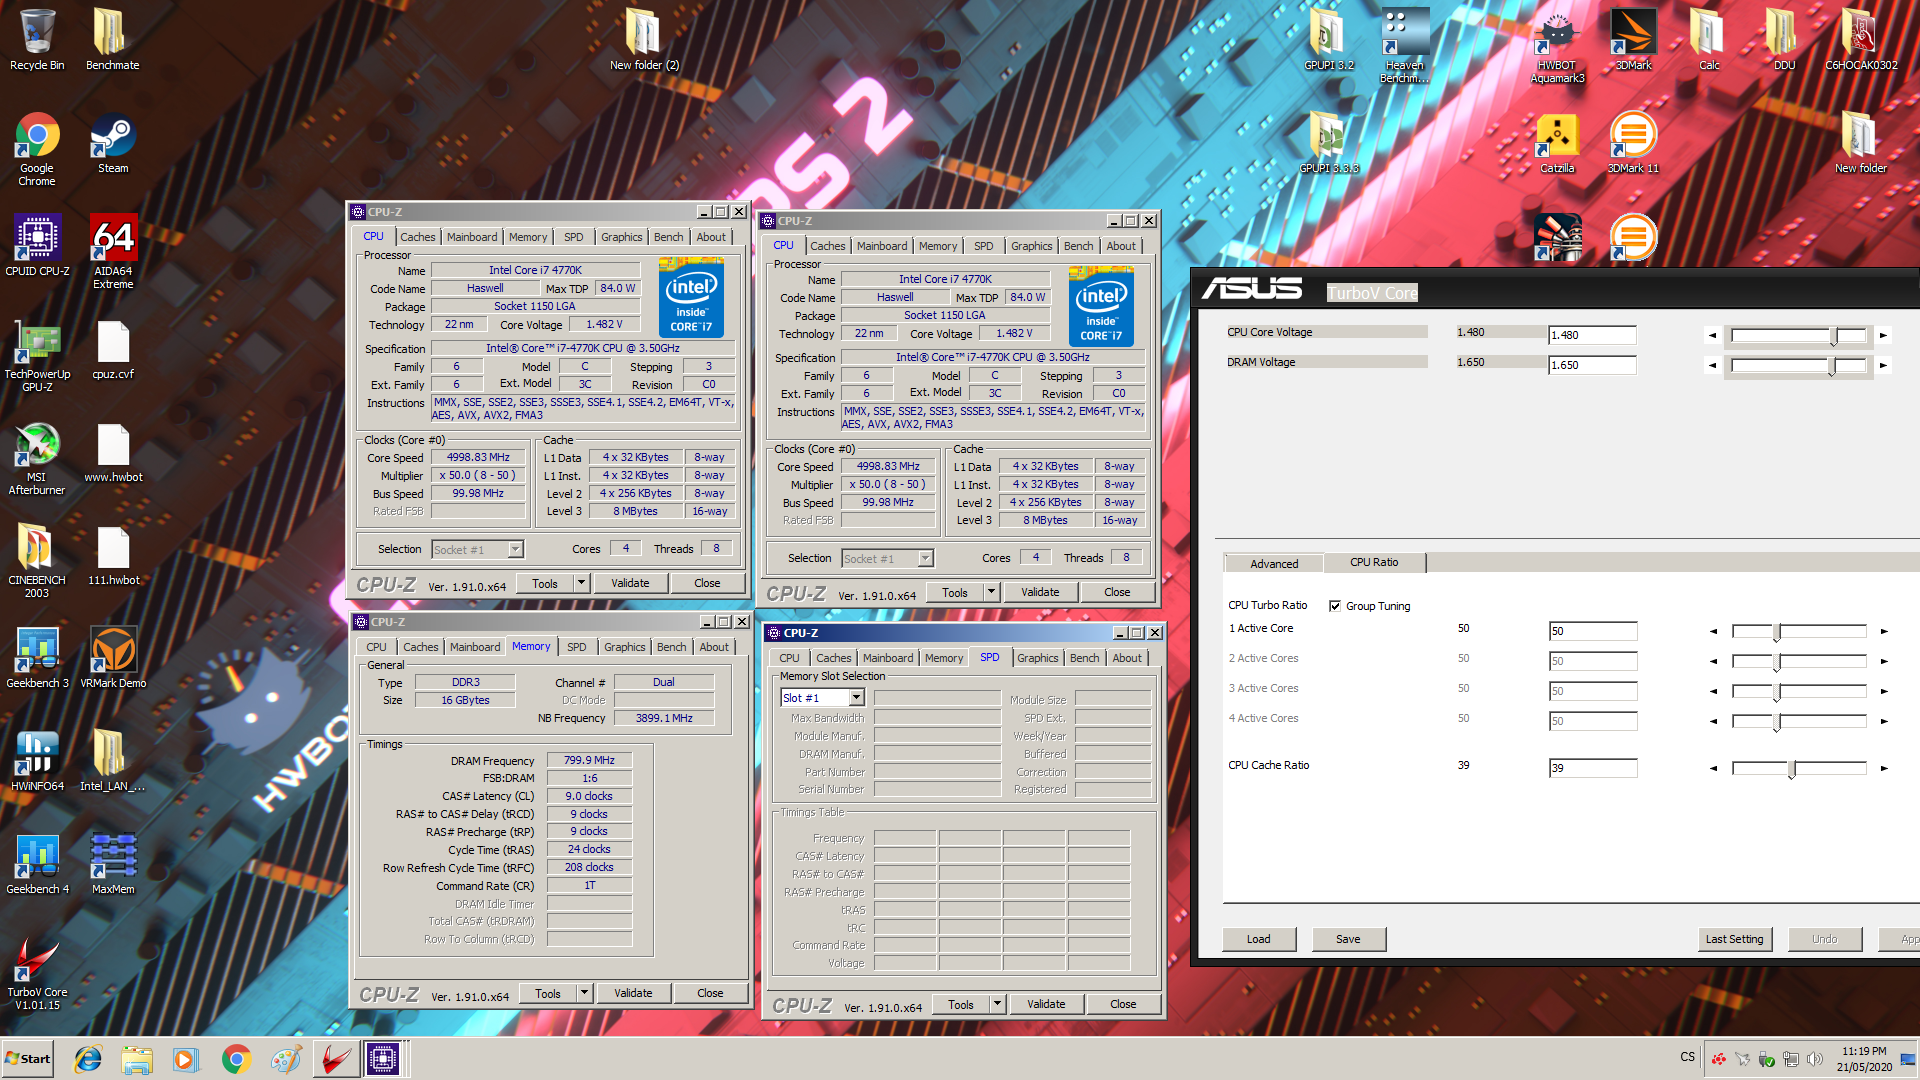This screenshot has width=1920, height=1080.
Task: Open the DDU folder icon
Action: [x=1784, y=40]
